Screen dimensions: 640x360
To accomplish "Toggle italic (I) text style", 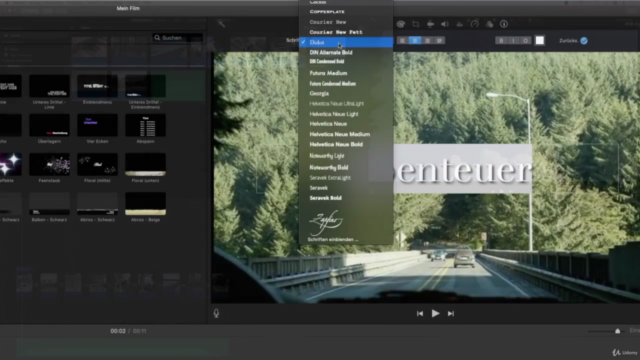I will coord(513,40).
